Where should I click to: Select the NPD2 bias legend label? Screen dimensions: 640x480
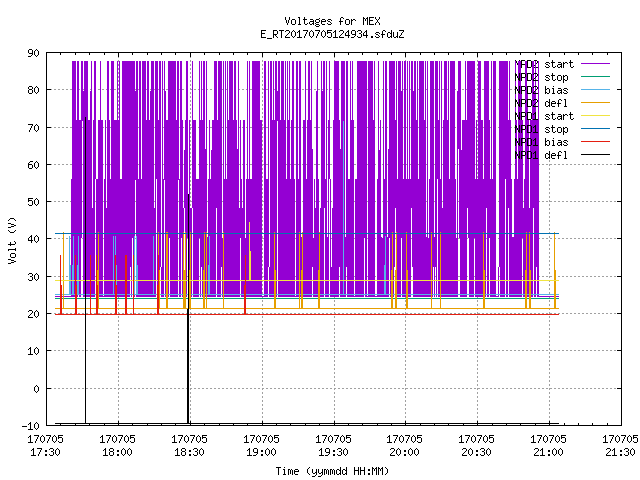[541, 90]
